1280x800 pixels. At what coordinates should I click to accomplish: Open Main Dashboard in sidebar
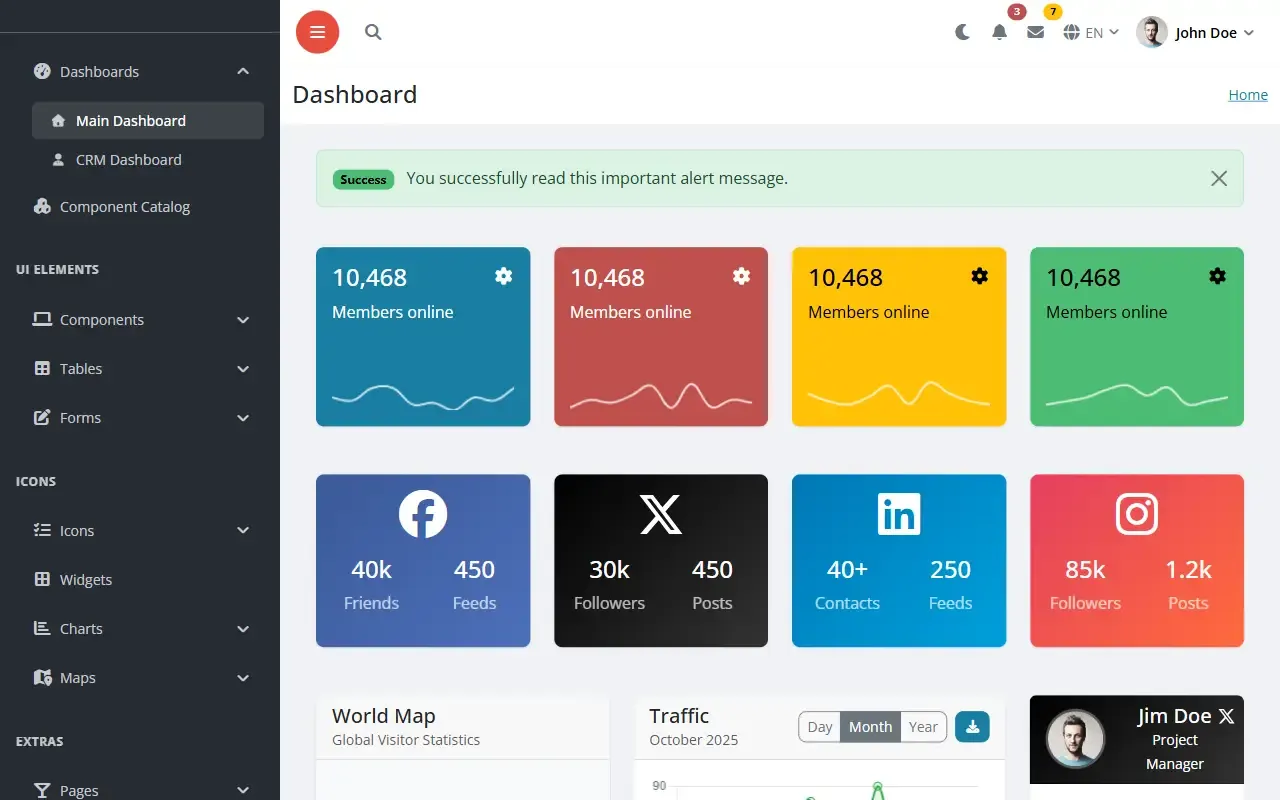(148, 121)
